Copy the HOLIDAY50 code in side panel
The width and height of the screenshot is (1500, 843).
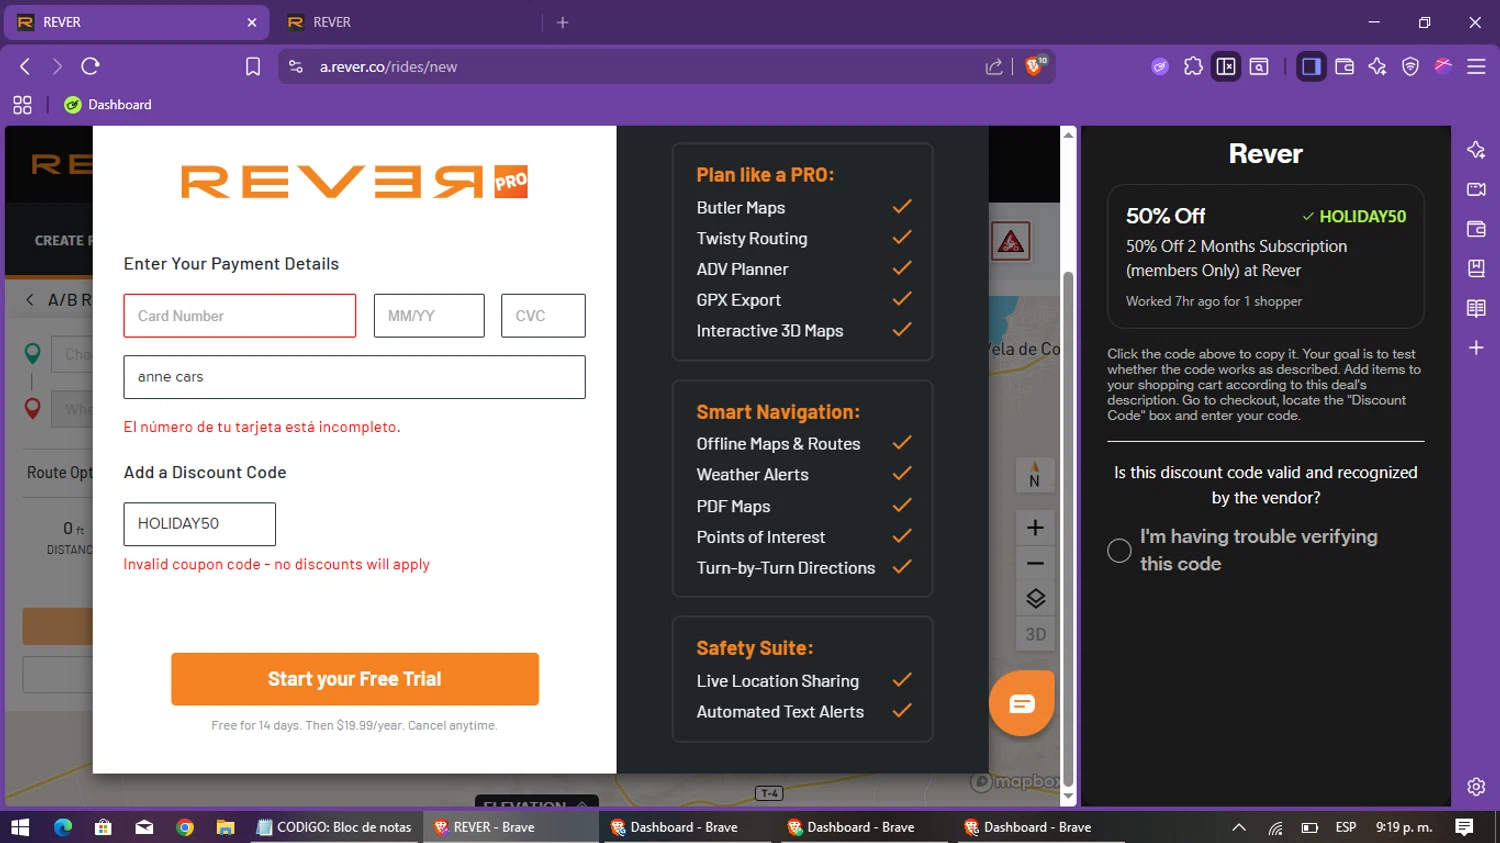(1354, 216)
